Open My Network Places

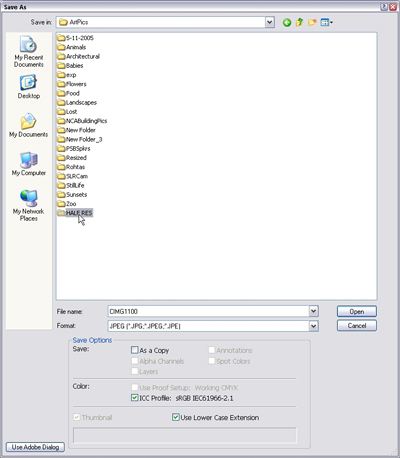pos(29,206)
